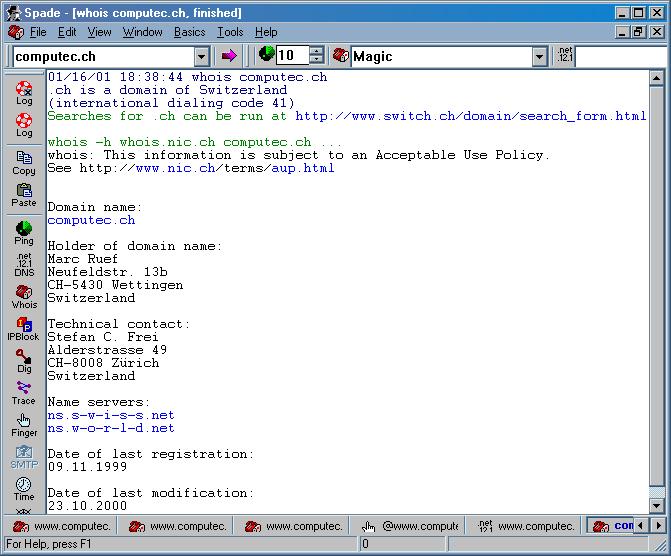Open the IPBlock tool in the sidebar

click(x=24, y=329)
